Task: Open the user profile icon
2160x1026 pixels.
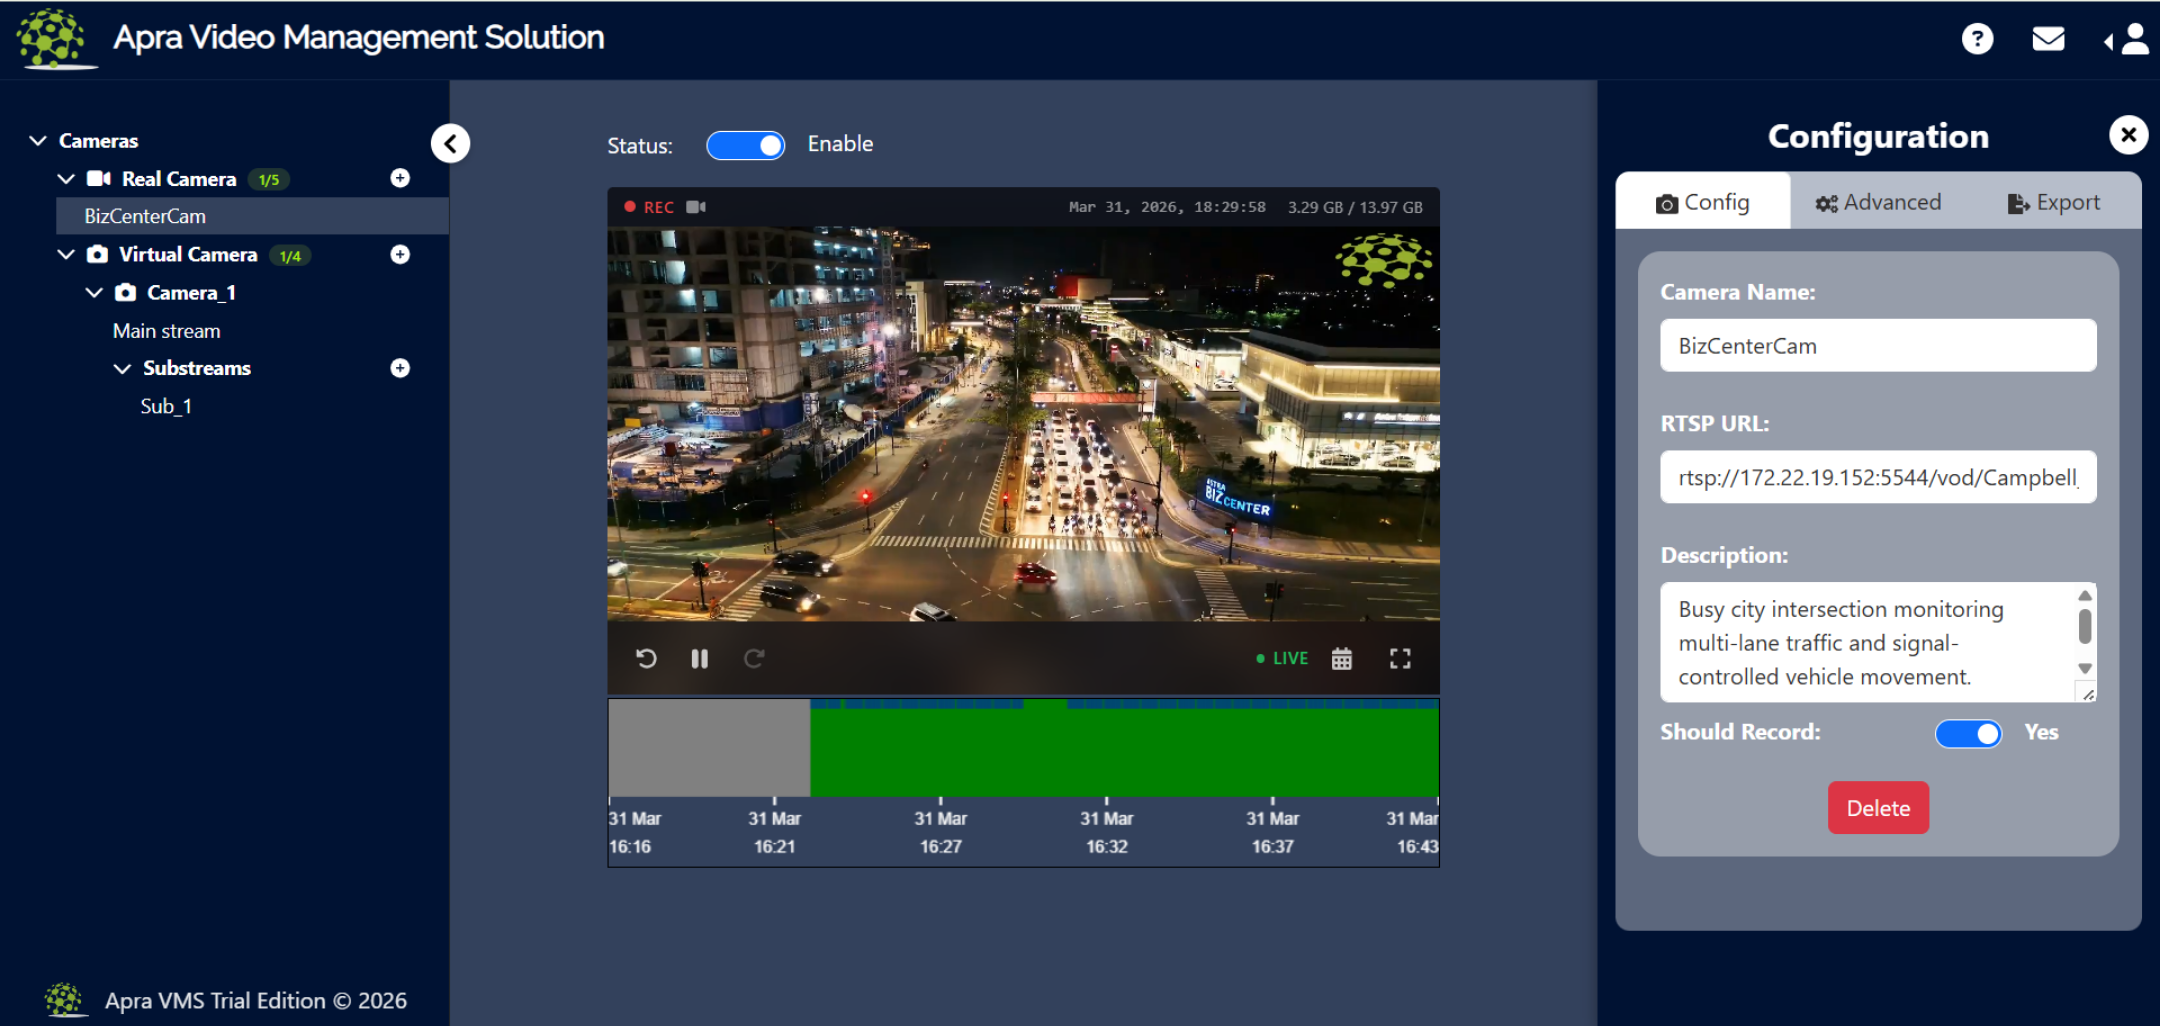Action: [x=2134, y=39]
